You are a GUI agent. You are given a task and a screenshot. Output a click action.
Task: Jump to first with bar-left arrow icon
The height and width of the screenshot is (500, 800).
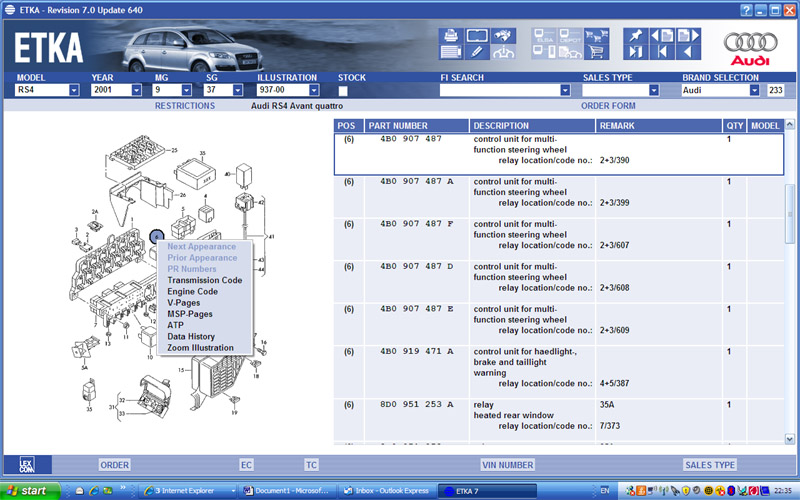[x=662, y=52]
